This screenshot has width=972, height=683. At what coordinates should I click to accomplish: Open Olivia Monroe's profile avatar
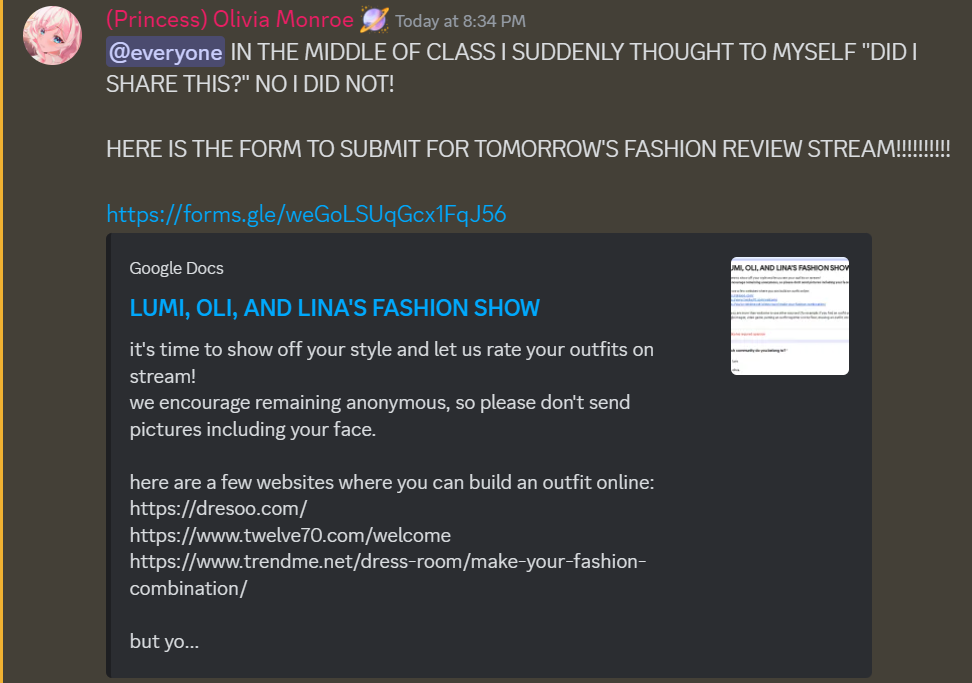point(53,35)
